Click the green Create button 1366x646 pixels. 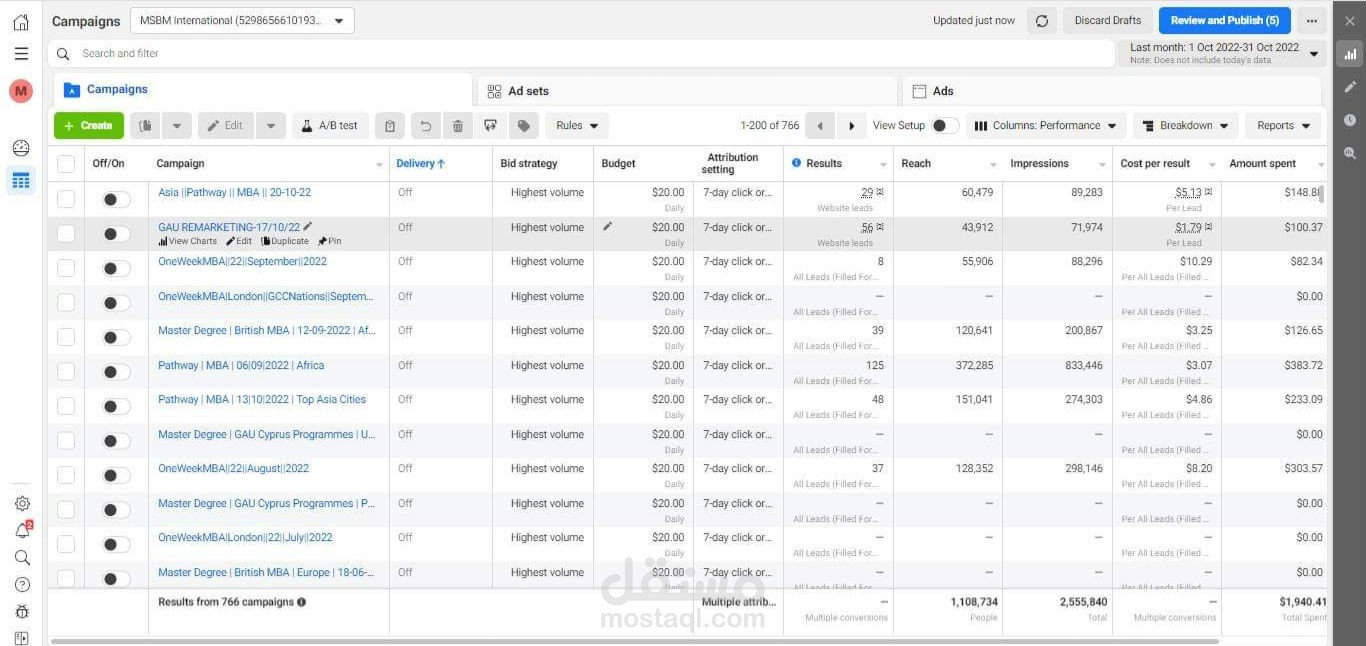89,126
